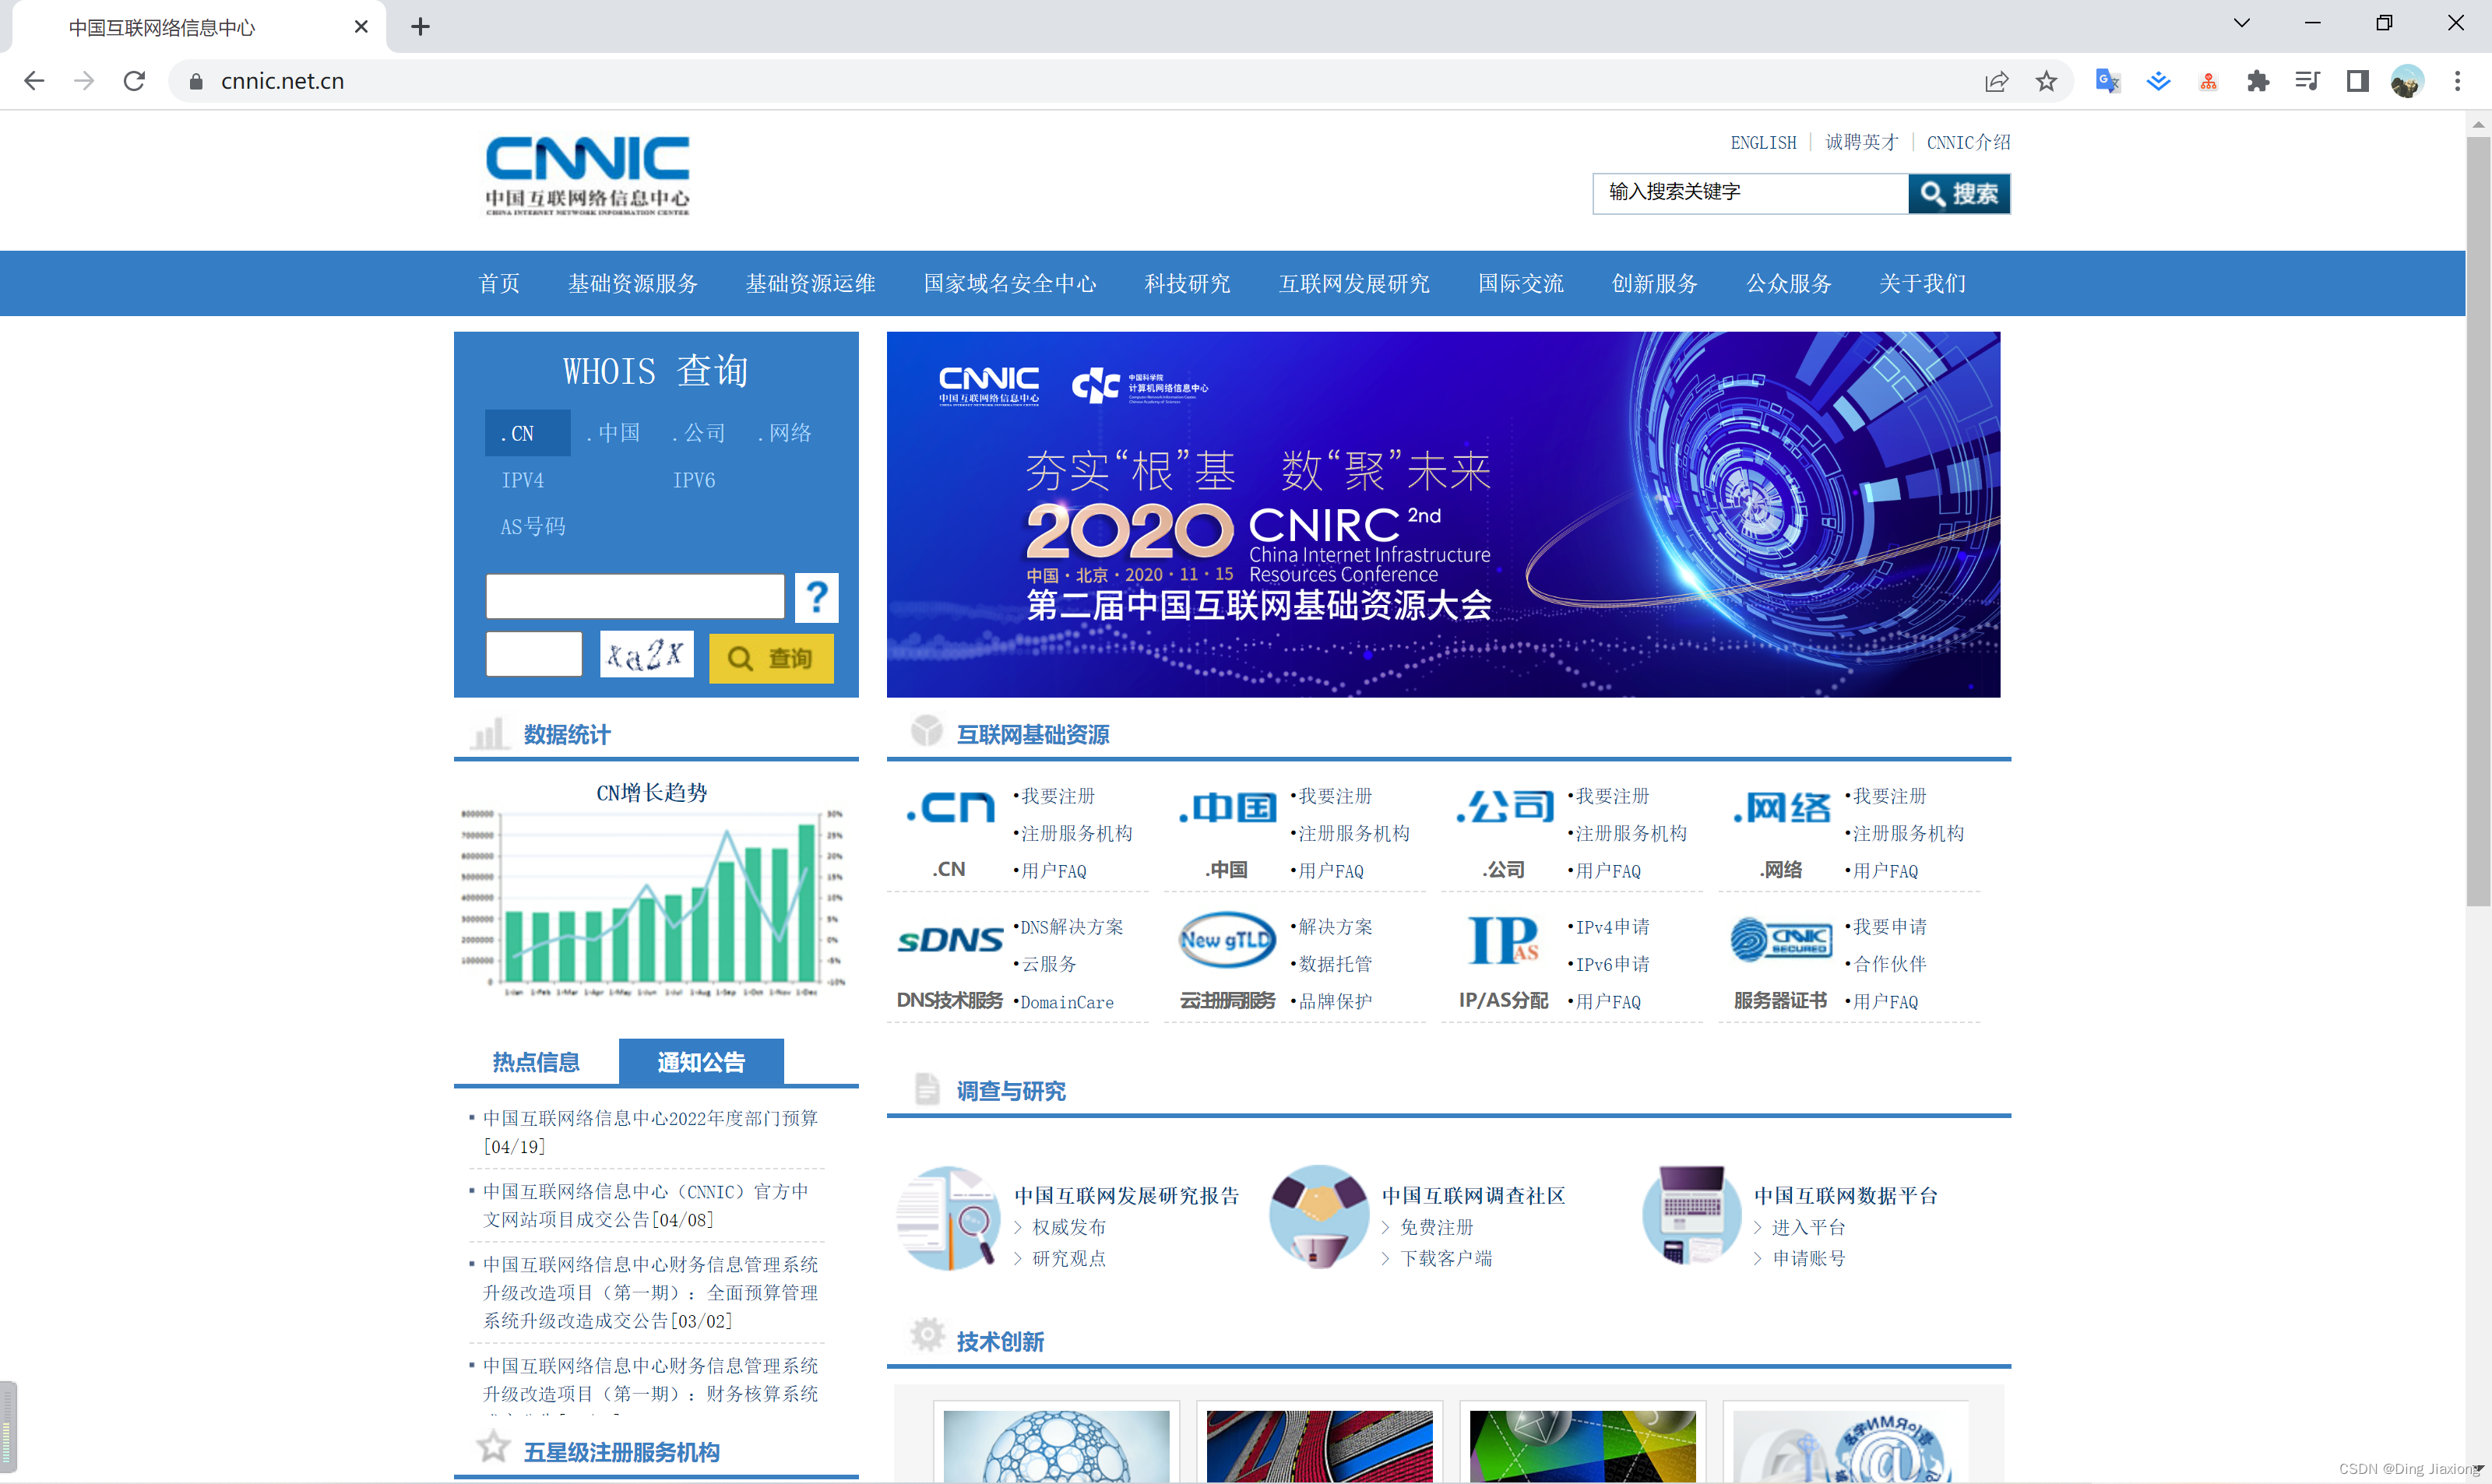Click the WHOIS help question mark icon
Image resolution: width=2492 pixels, height=1484 pixels.
click(x=816, y=598)
